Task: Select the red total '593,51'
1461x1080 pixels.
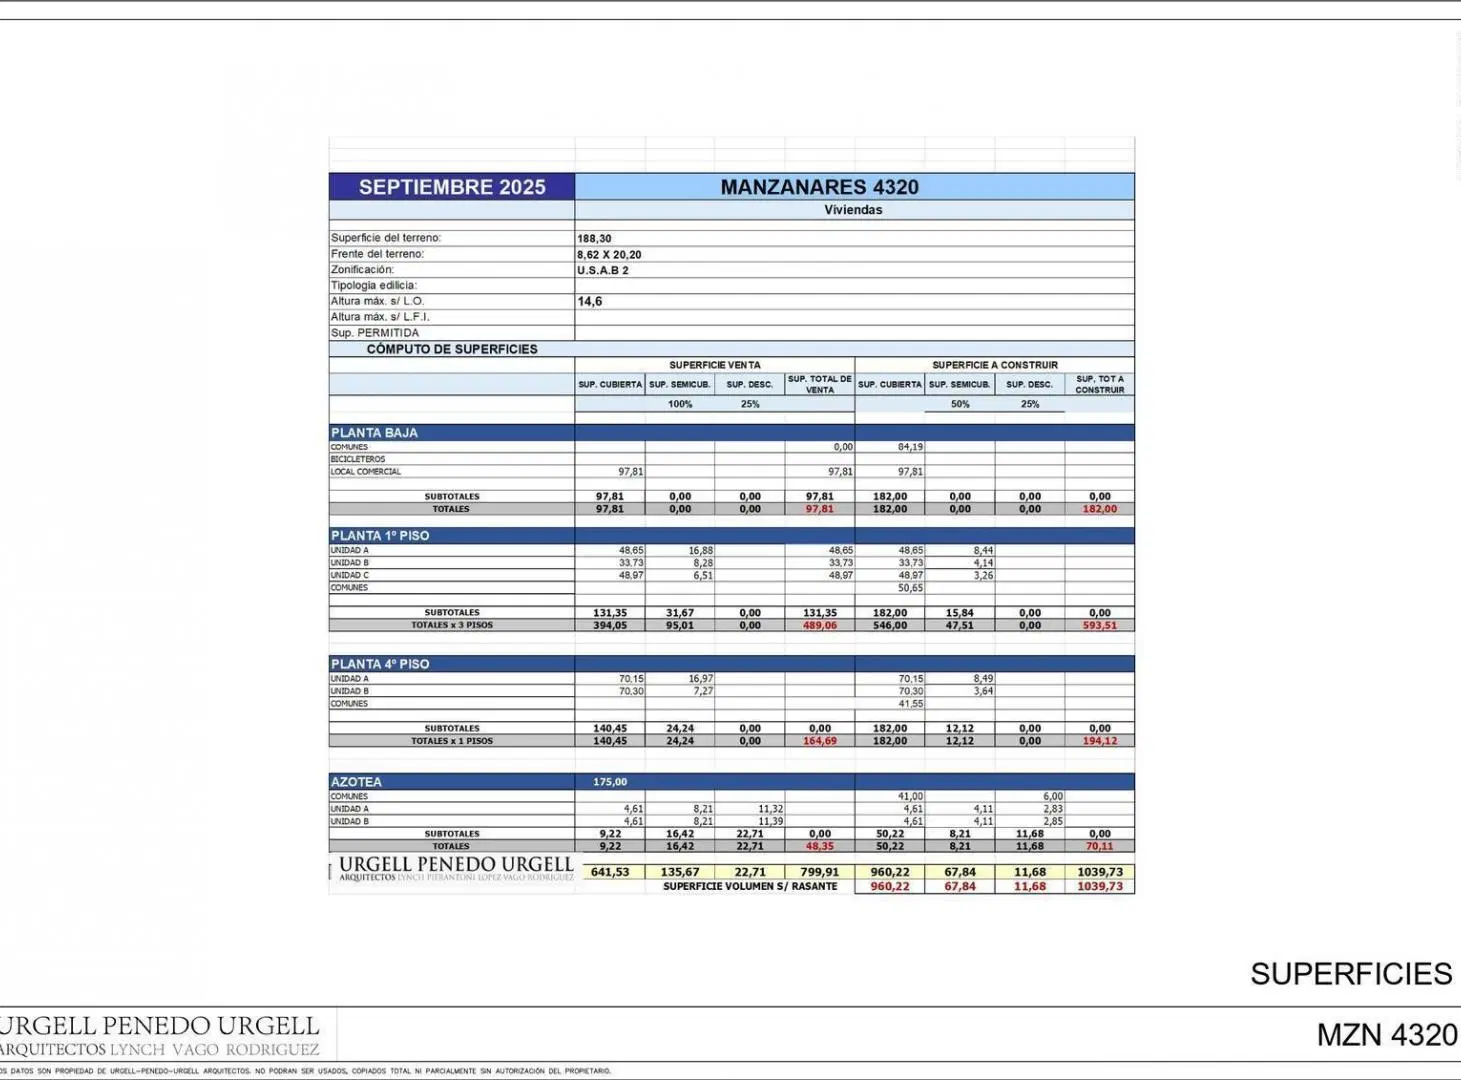Action: [x=1100, y=626]
